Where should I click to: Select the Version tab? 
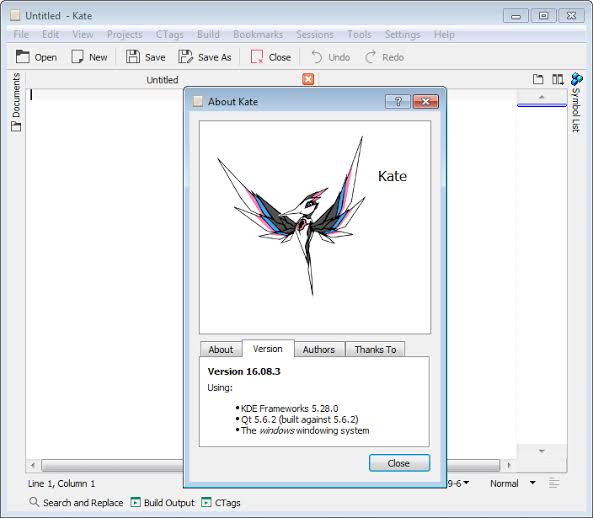(268, 348)
